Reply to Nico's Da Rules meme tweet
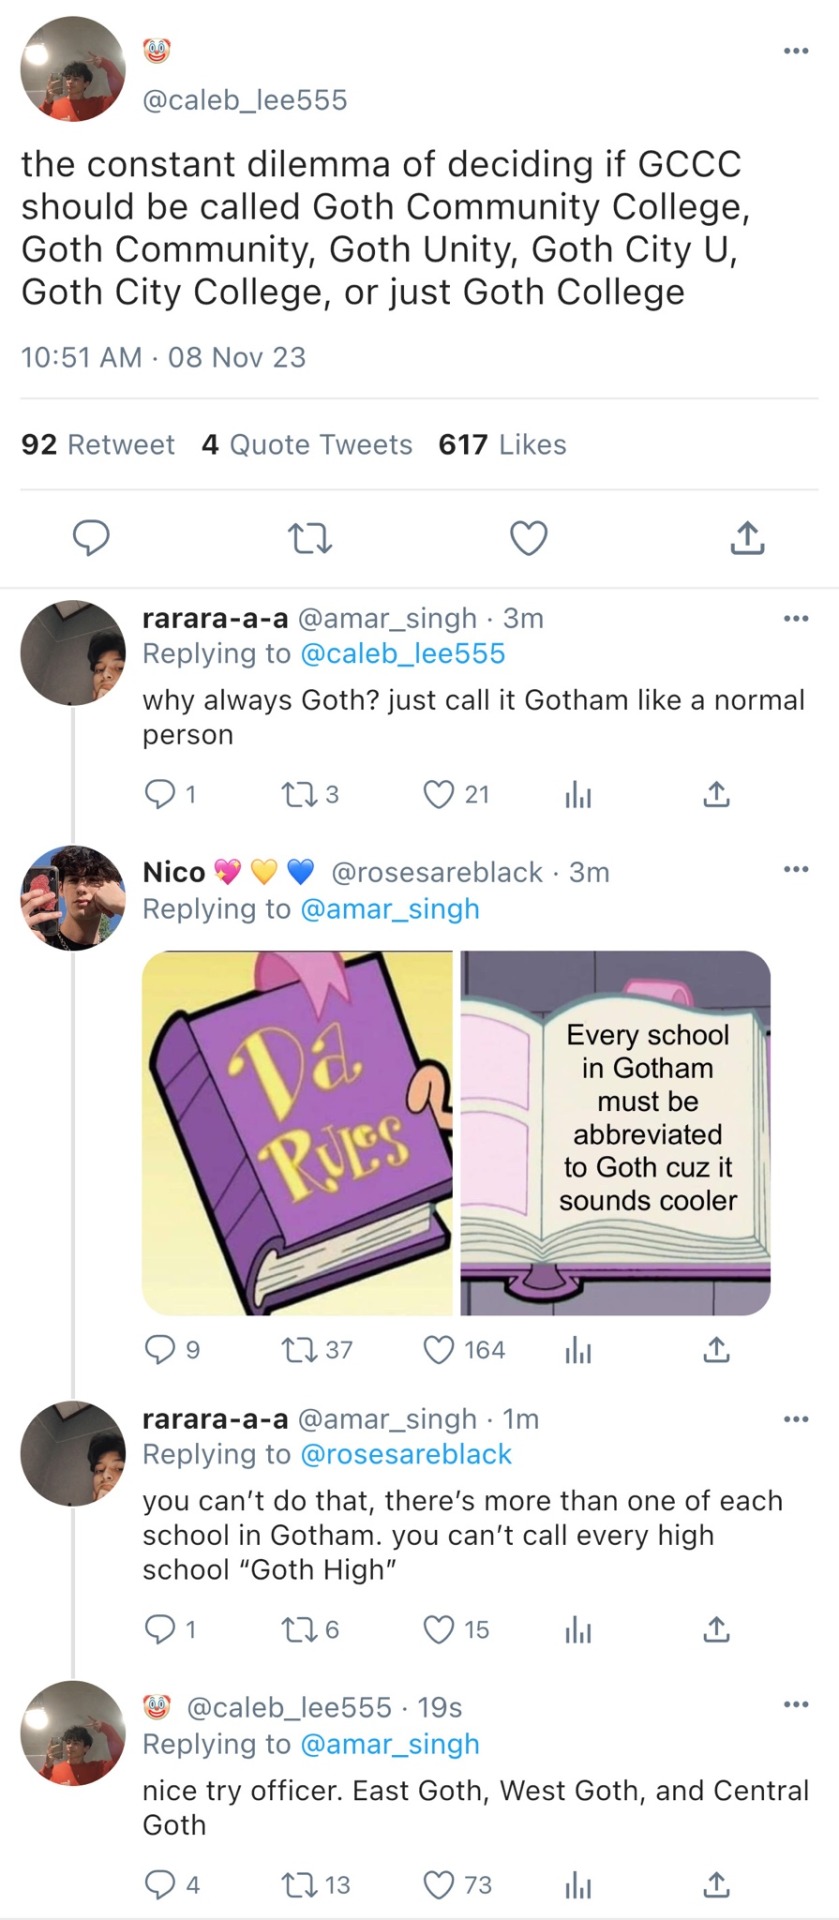839x1920 pixels. (160, 1351)
